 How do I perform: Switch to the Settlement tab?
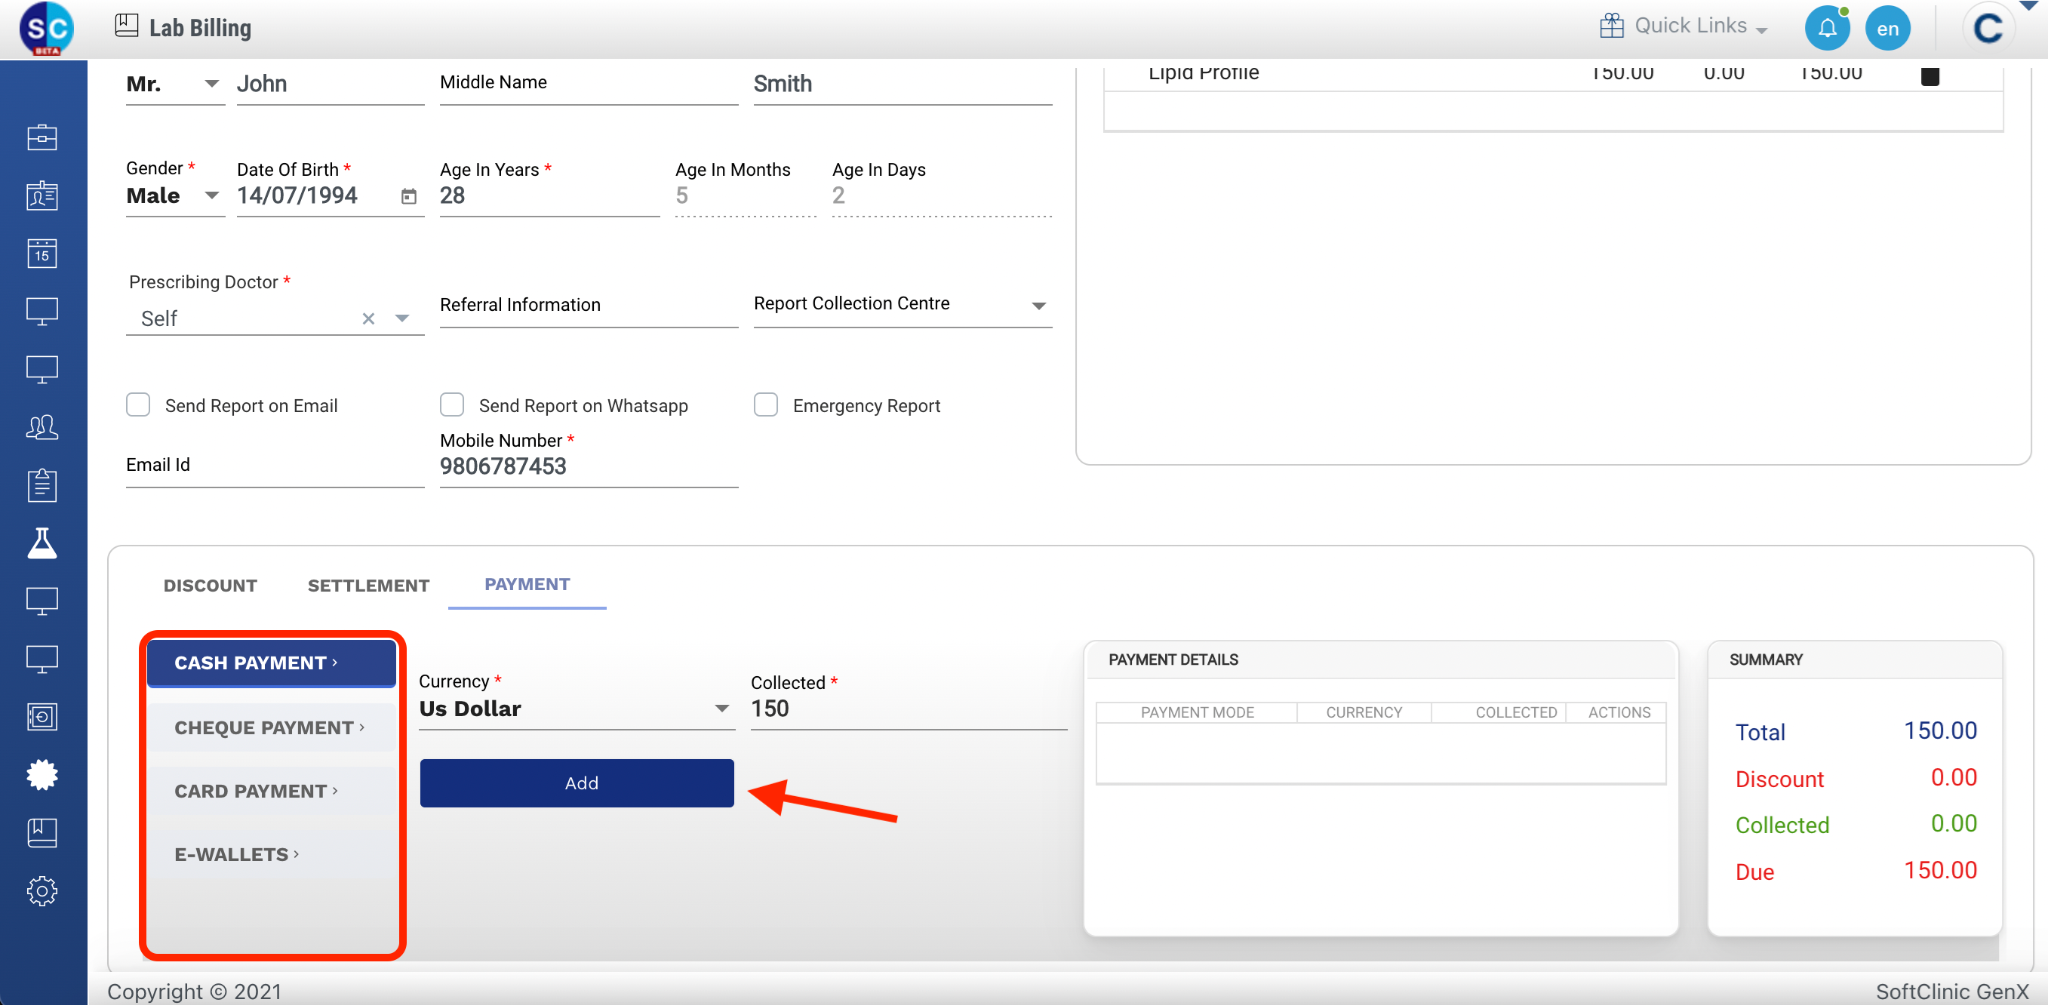pyautogui.click(x=368, y=586)
